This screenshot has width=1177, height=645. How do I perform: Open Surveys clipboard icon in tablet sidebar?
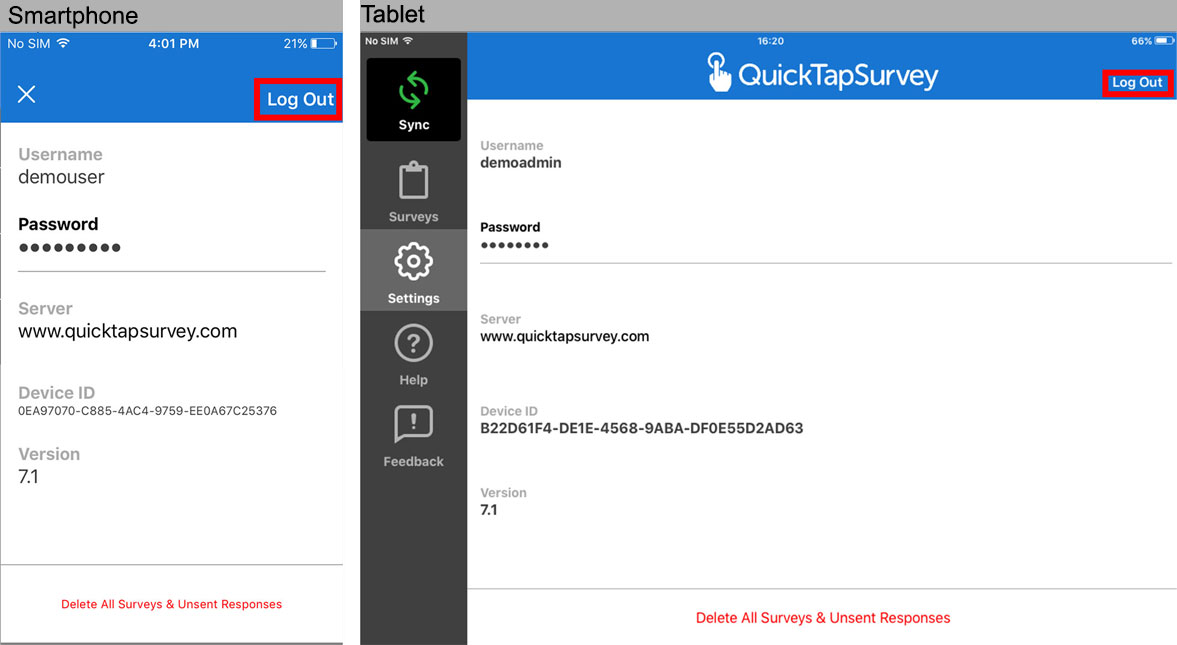414,181
